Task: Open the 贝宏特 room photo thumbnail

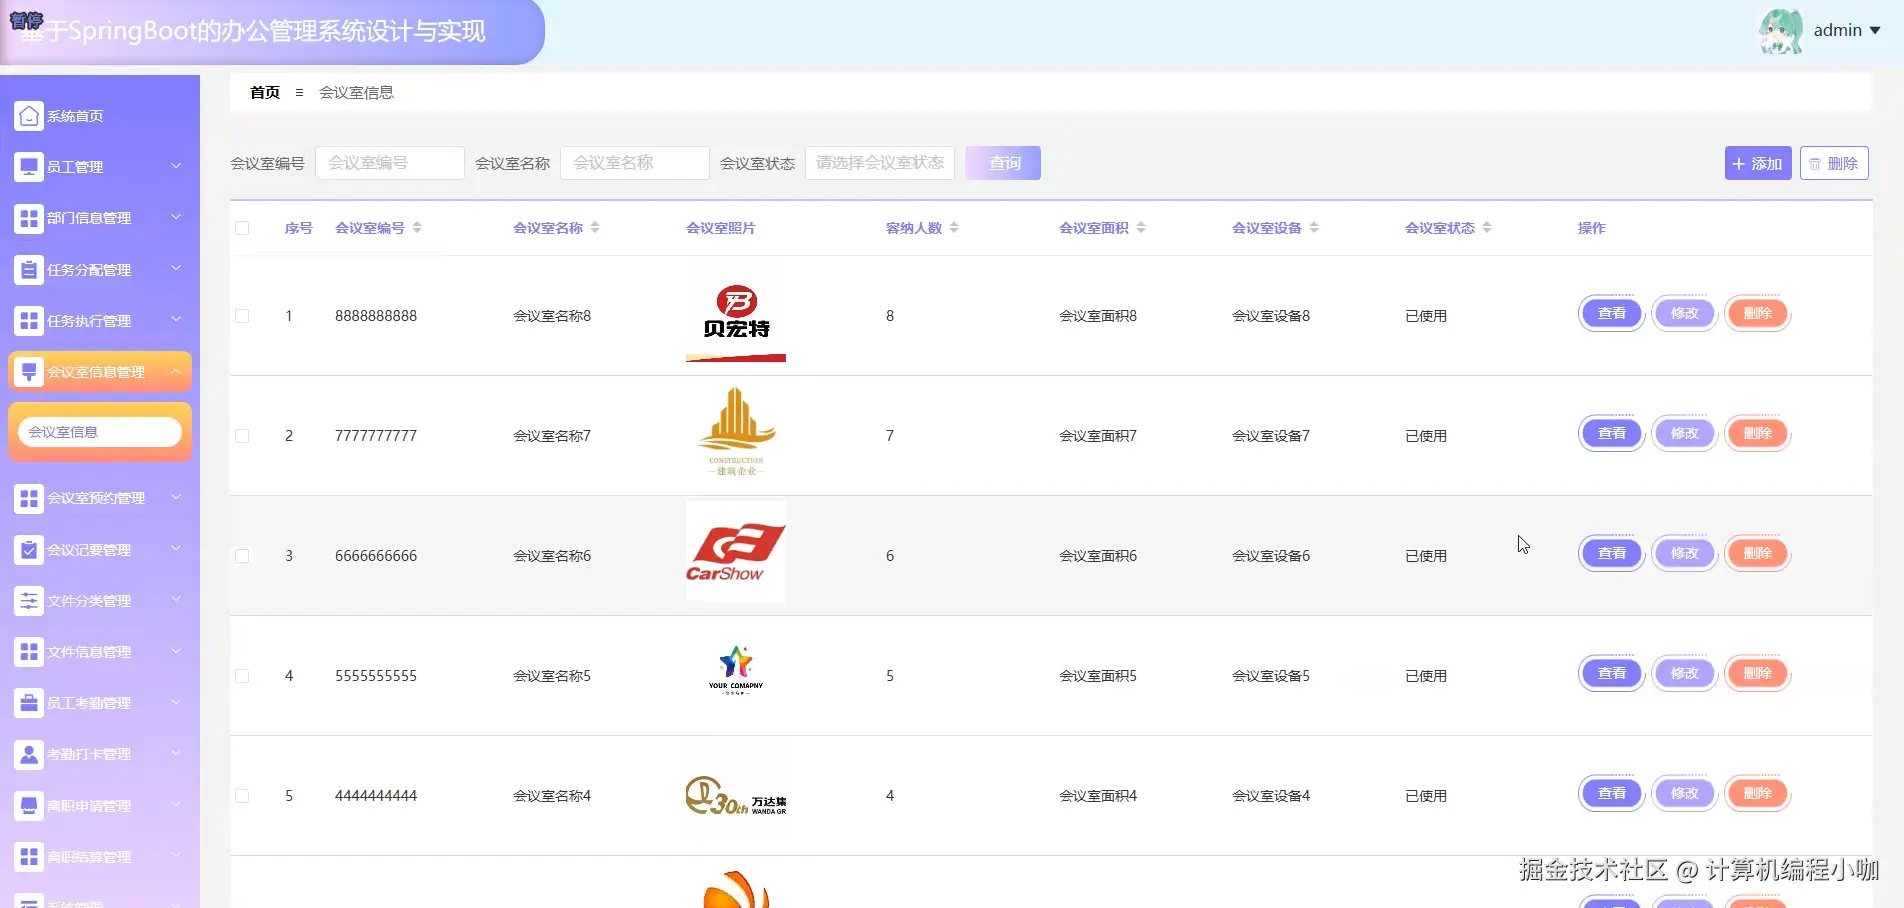Action: coord(736,316)
